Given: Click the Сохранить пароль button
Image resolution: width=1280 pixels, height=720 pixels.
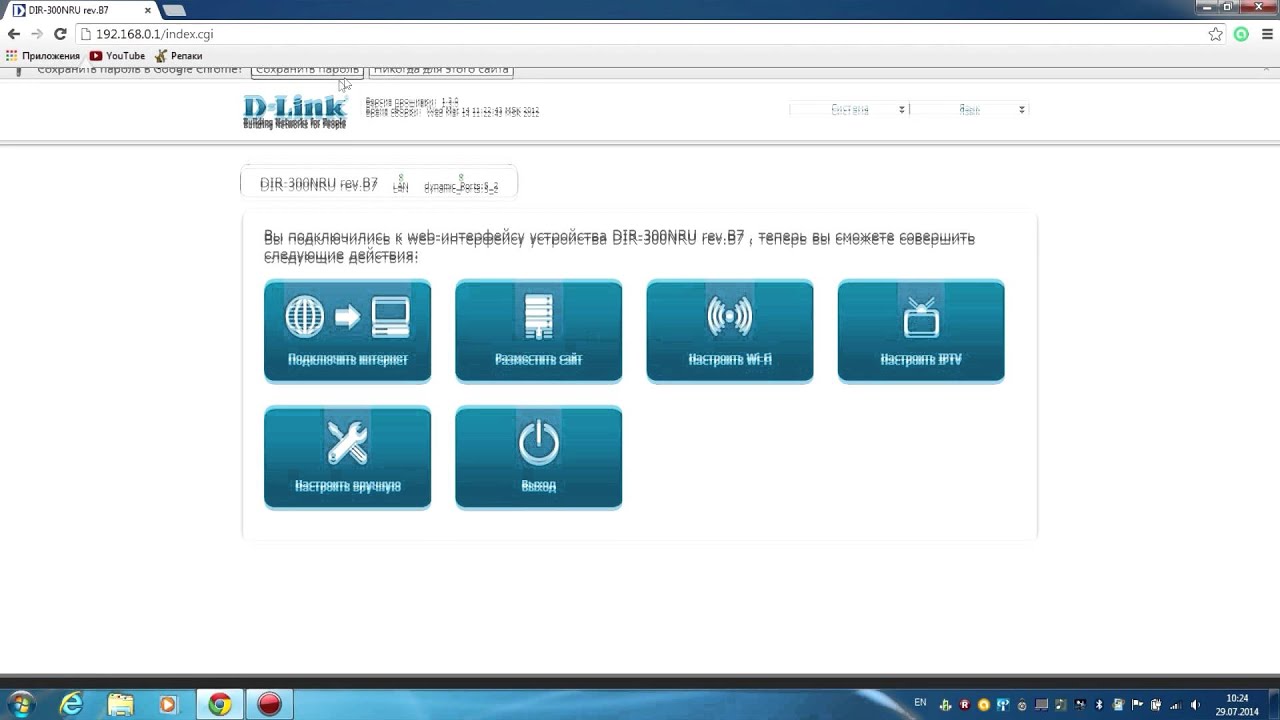Looking at the screenshot, I should click(307, 70).
